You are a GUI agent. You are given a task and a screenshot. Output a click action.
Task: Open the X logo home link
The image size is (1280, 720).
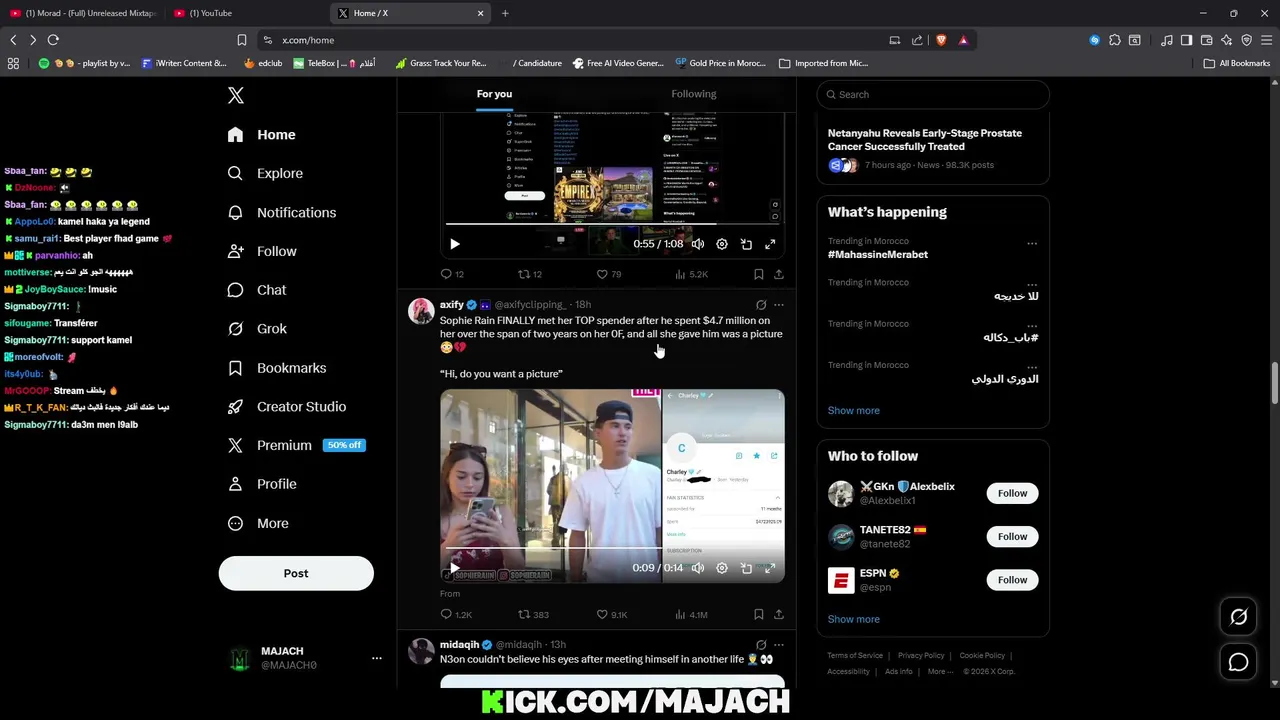pyautogui.click(x=236, y=95)
